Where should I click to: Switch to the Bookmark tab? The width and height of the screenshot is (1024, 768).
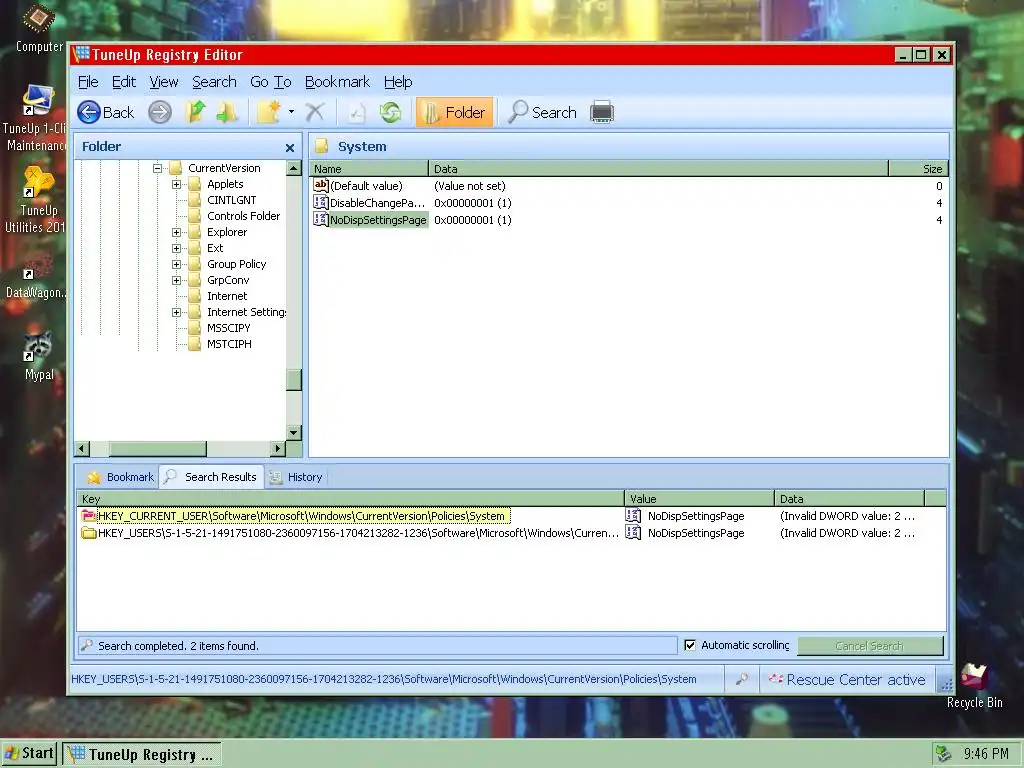click(120, 477)
